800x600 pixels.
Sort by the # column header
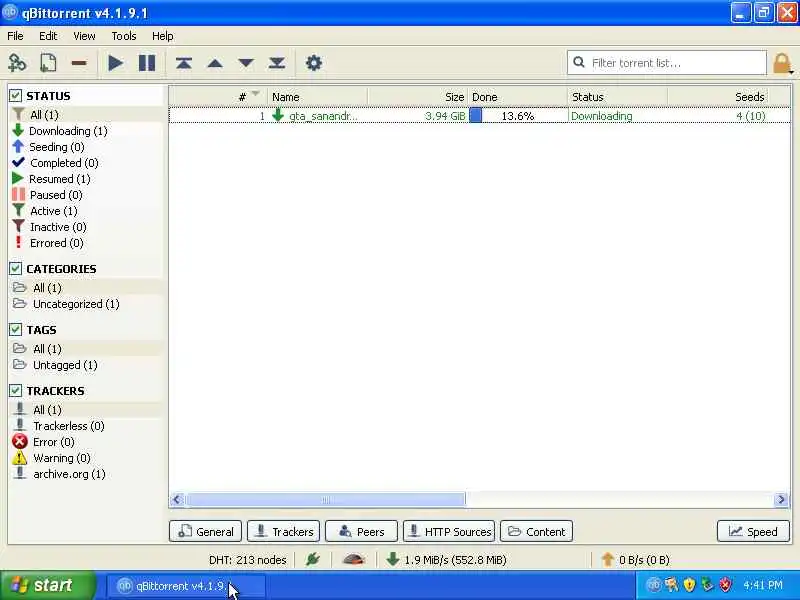(x=218, y=96)
